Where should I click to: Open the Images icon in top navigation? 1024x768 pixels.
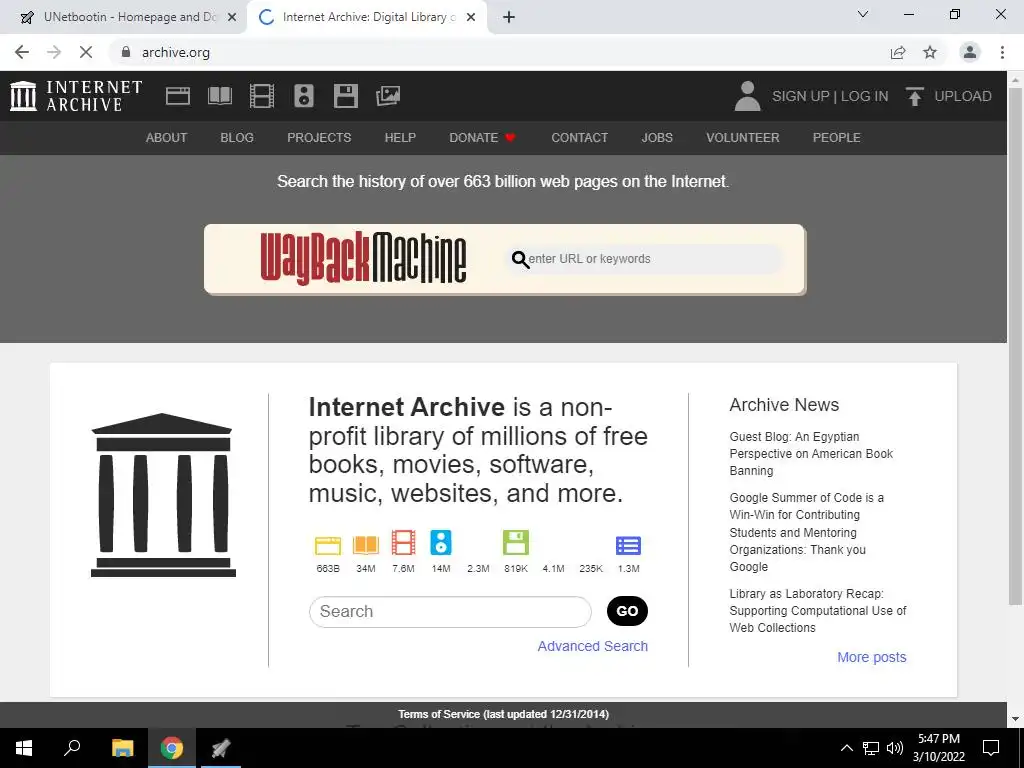tap(388, 96)
